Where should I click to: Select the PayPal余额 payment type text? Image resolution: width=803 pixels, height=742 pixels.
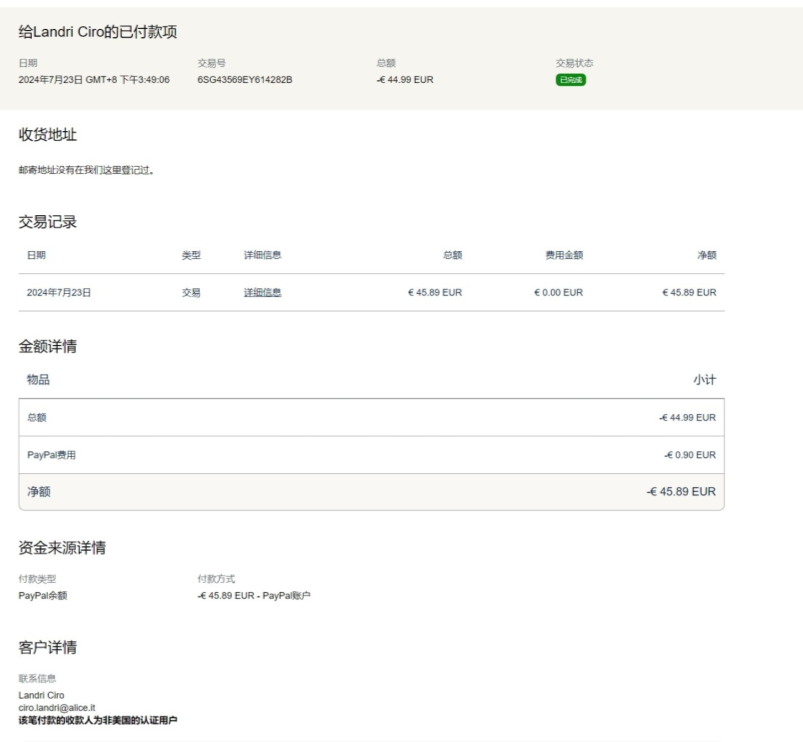44,596
